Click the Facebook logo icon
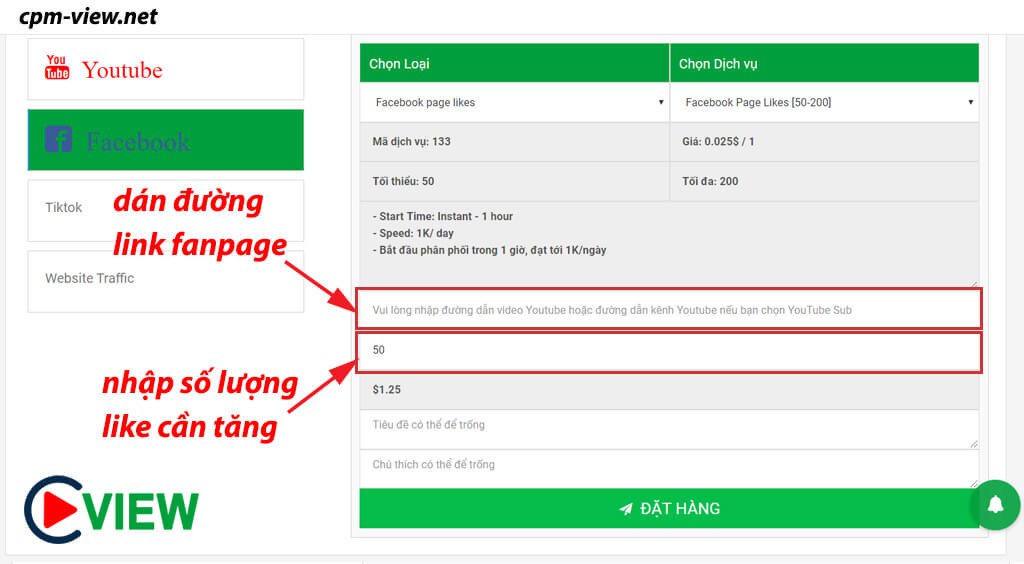This screenshot has height=564, width=1024. click(58, 139)
